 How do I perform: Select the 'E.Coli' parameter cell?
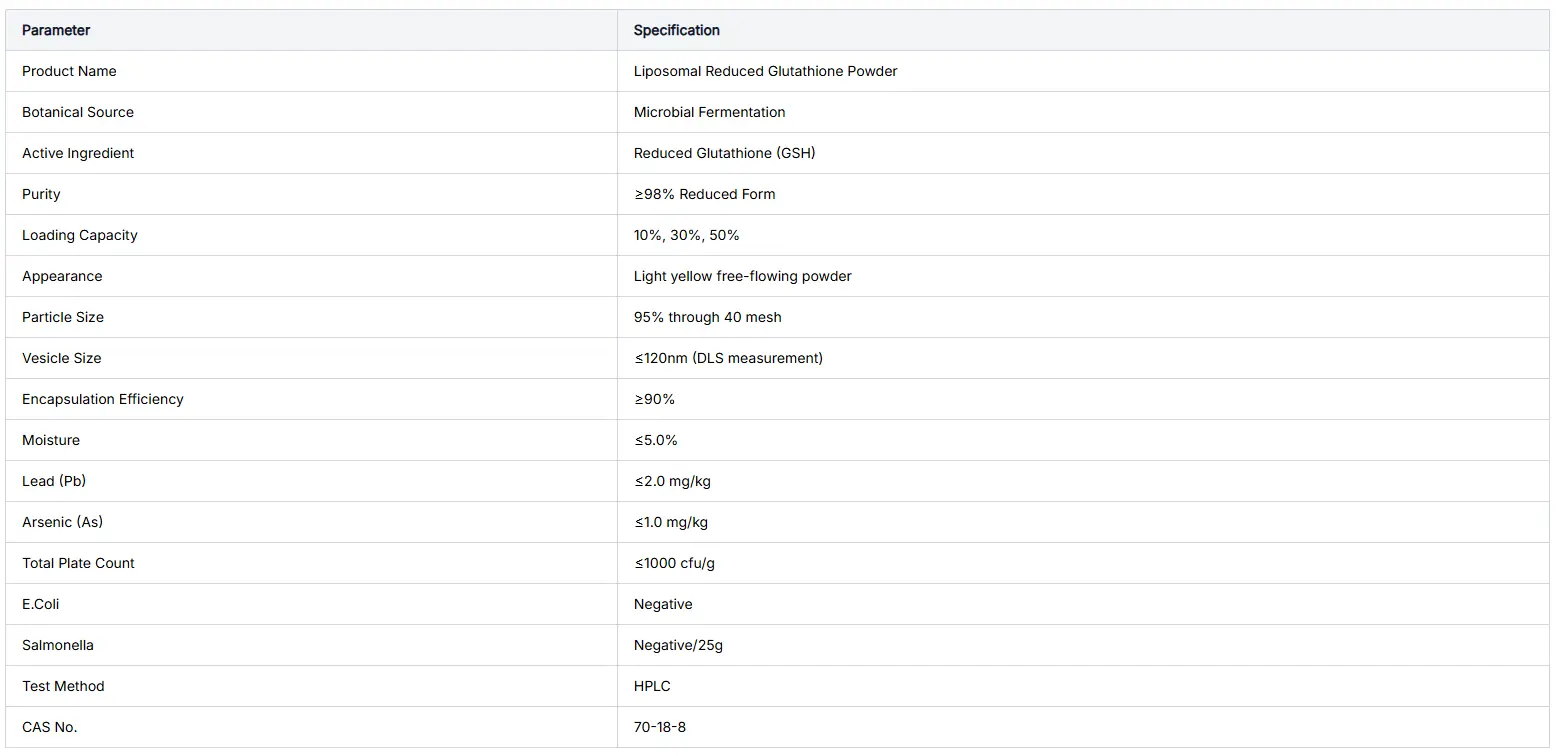(x=312, y=604)
